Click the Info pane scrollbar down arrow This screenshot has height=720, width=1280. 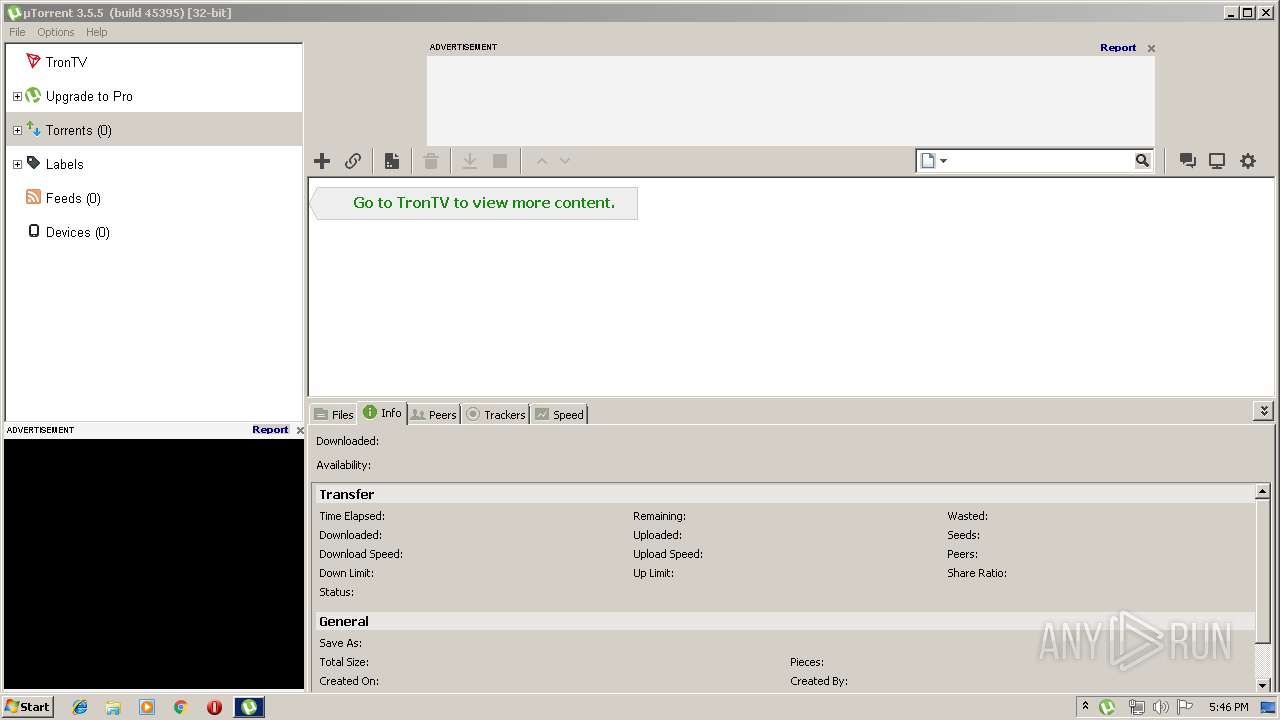(x=1263, y=685)
